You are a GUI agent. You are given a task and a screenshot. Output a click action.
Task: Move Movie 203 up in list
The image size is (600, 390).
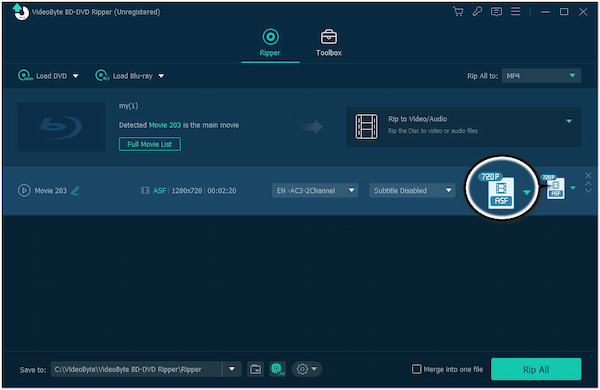[x=588, y=184]
